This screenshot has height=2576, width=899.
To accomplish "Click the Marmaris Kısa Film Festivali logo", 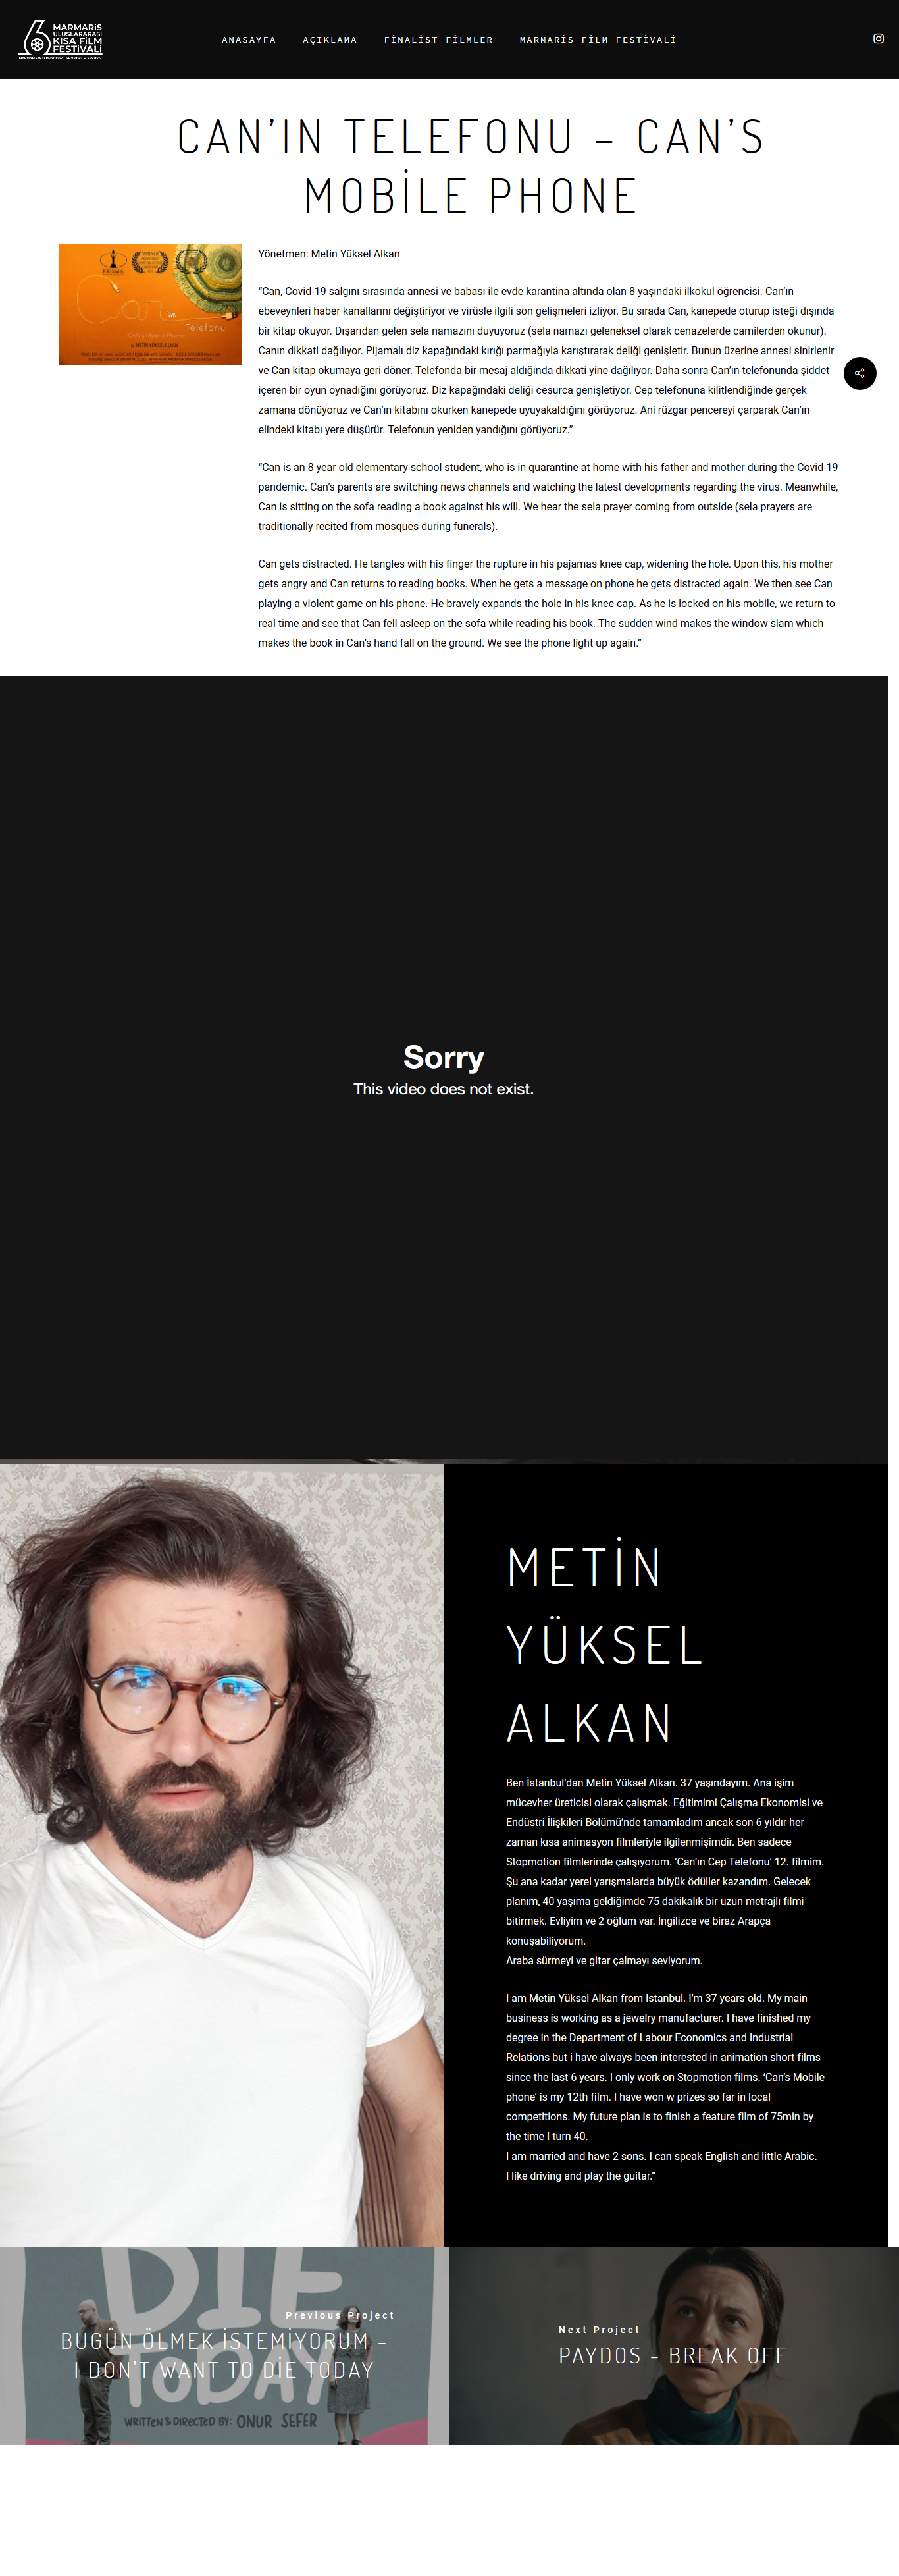I will click(61, 40).
